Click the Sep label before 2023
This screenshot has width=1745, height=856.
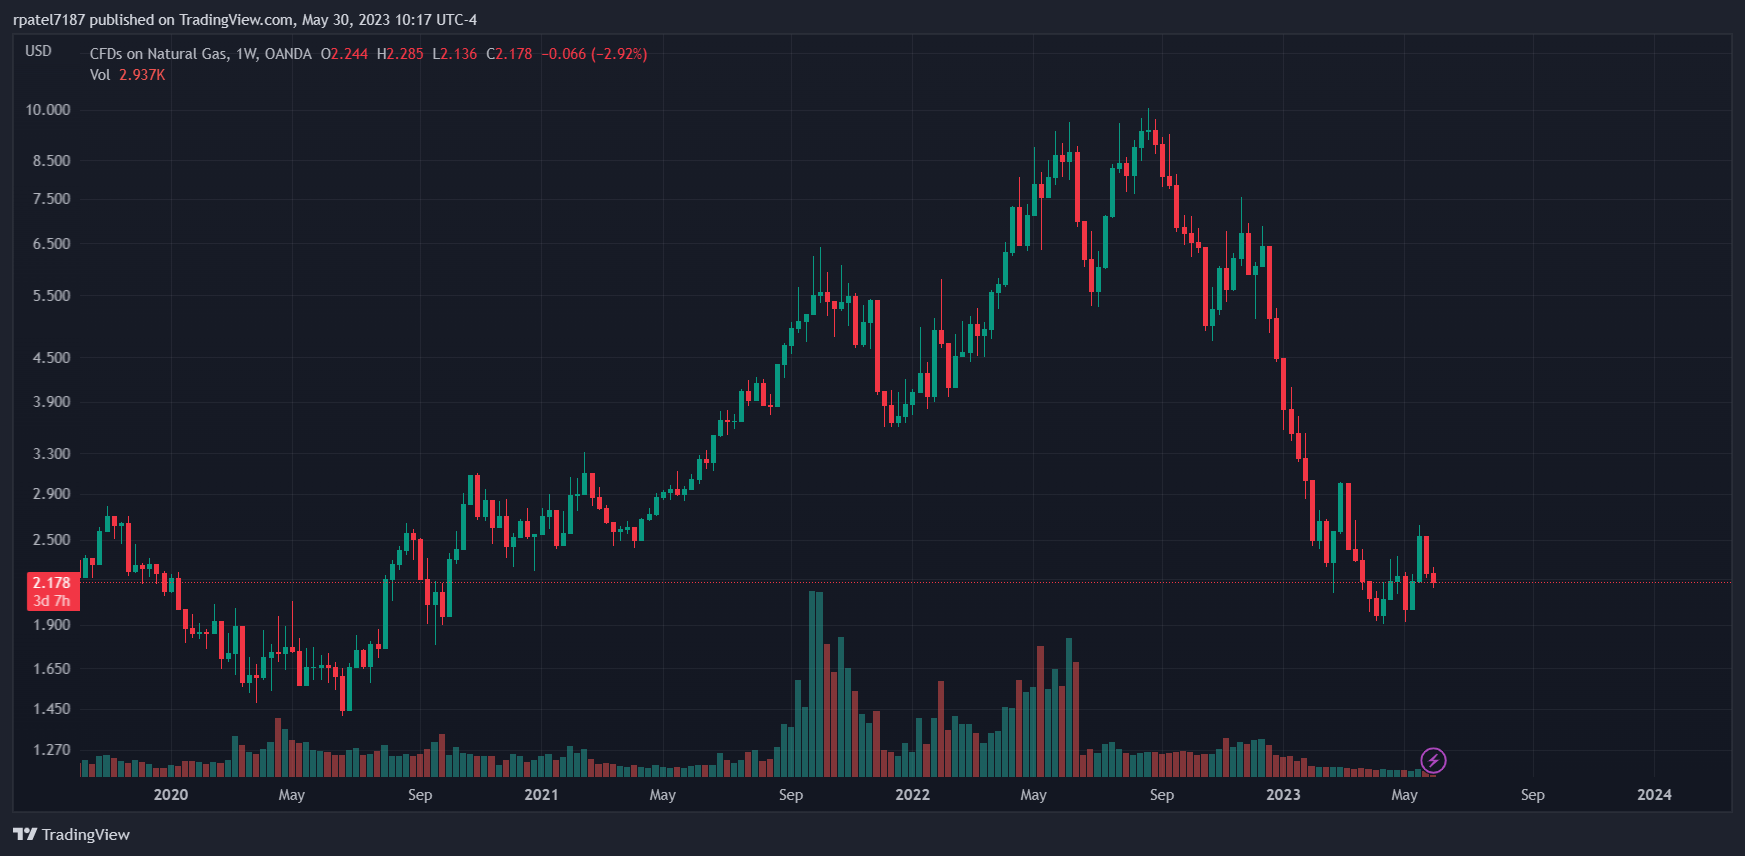[1162, 795]
